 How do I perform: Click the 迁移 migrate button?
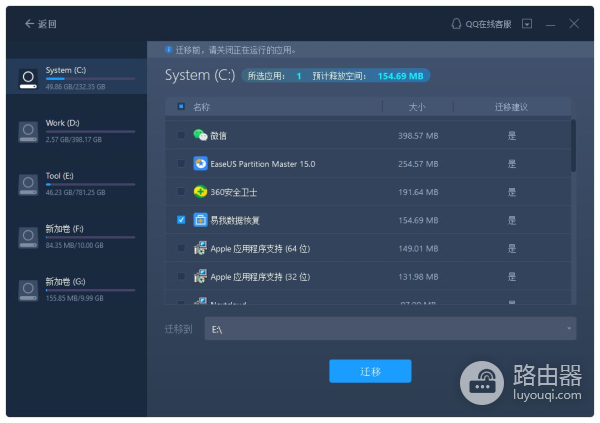370,371
